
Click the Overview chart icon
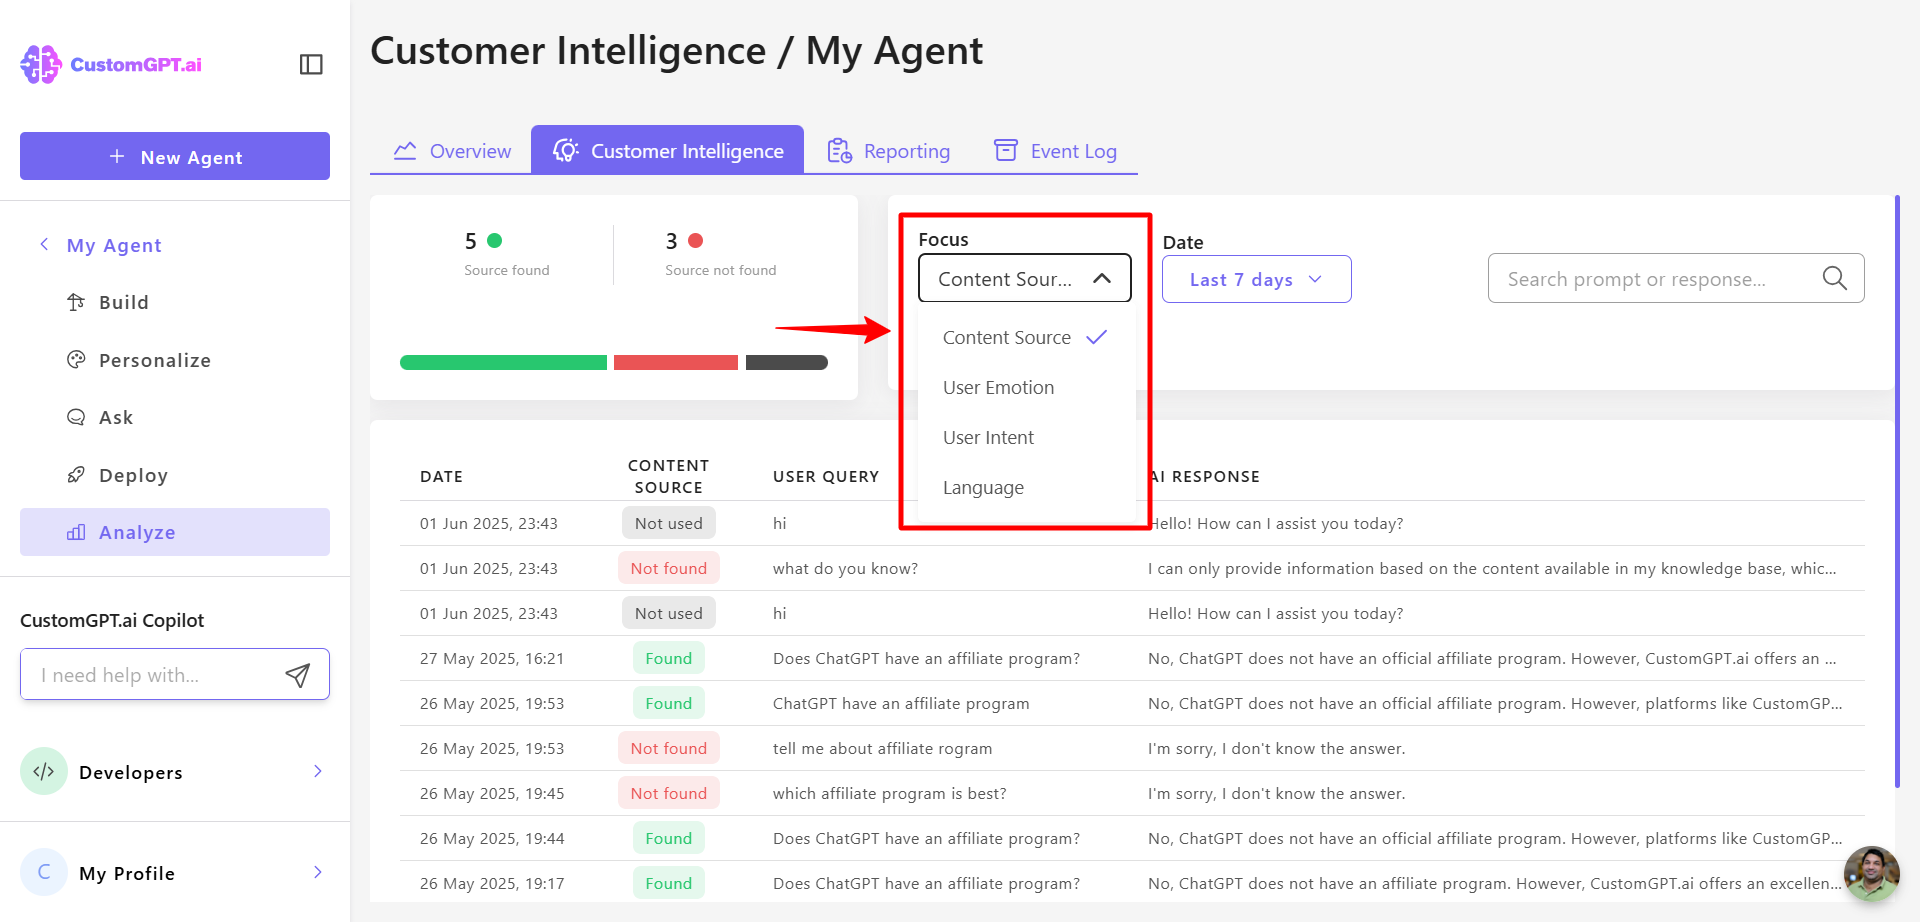(x=405, y=151)
